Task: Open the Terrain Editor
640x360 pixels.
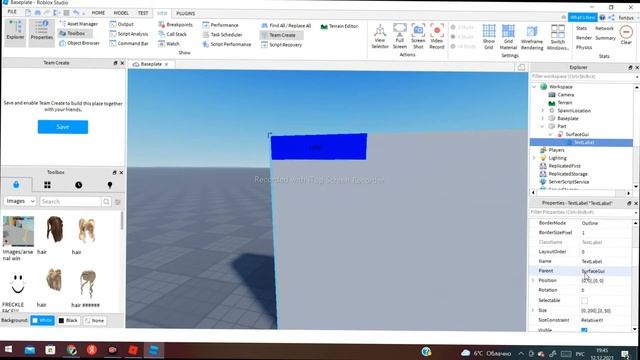Action: [339, 26]
